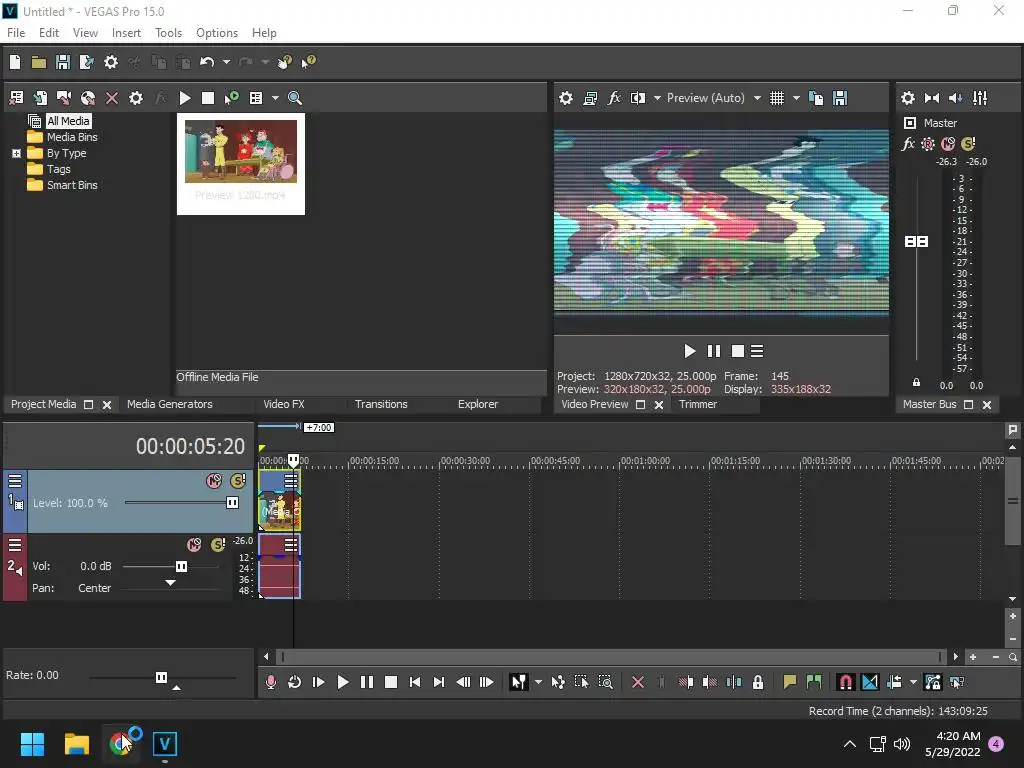1024x768 pixels.
Task: Solo the Master bus
Action: (968, 144)
